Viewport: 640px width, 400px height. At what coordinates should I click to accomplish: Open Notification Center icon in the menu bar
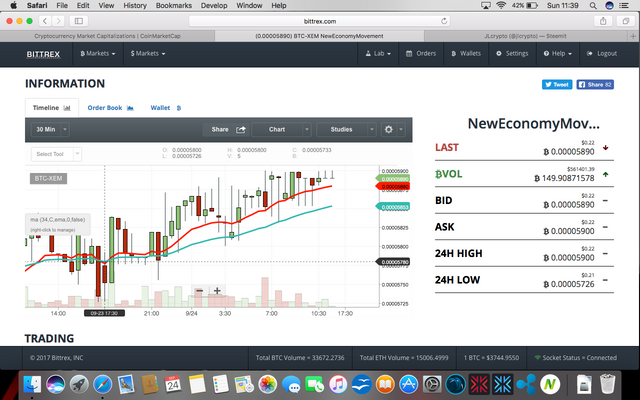tap(624, 6)
